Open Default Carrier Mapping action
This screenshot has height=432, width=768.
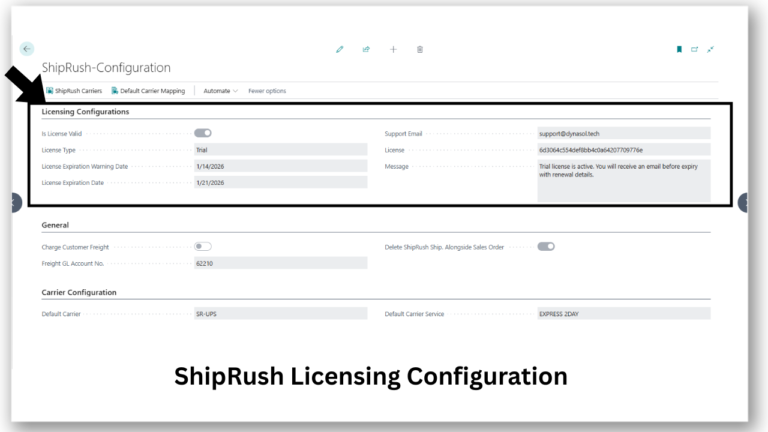coord(148,91)
